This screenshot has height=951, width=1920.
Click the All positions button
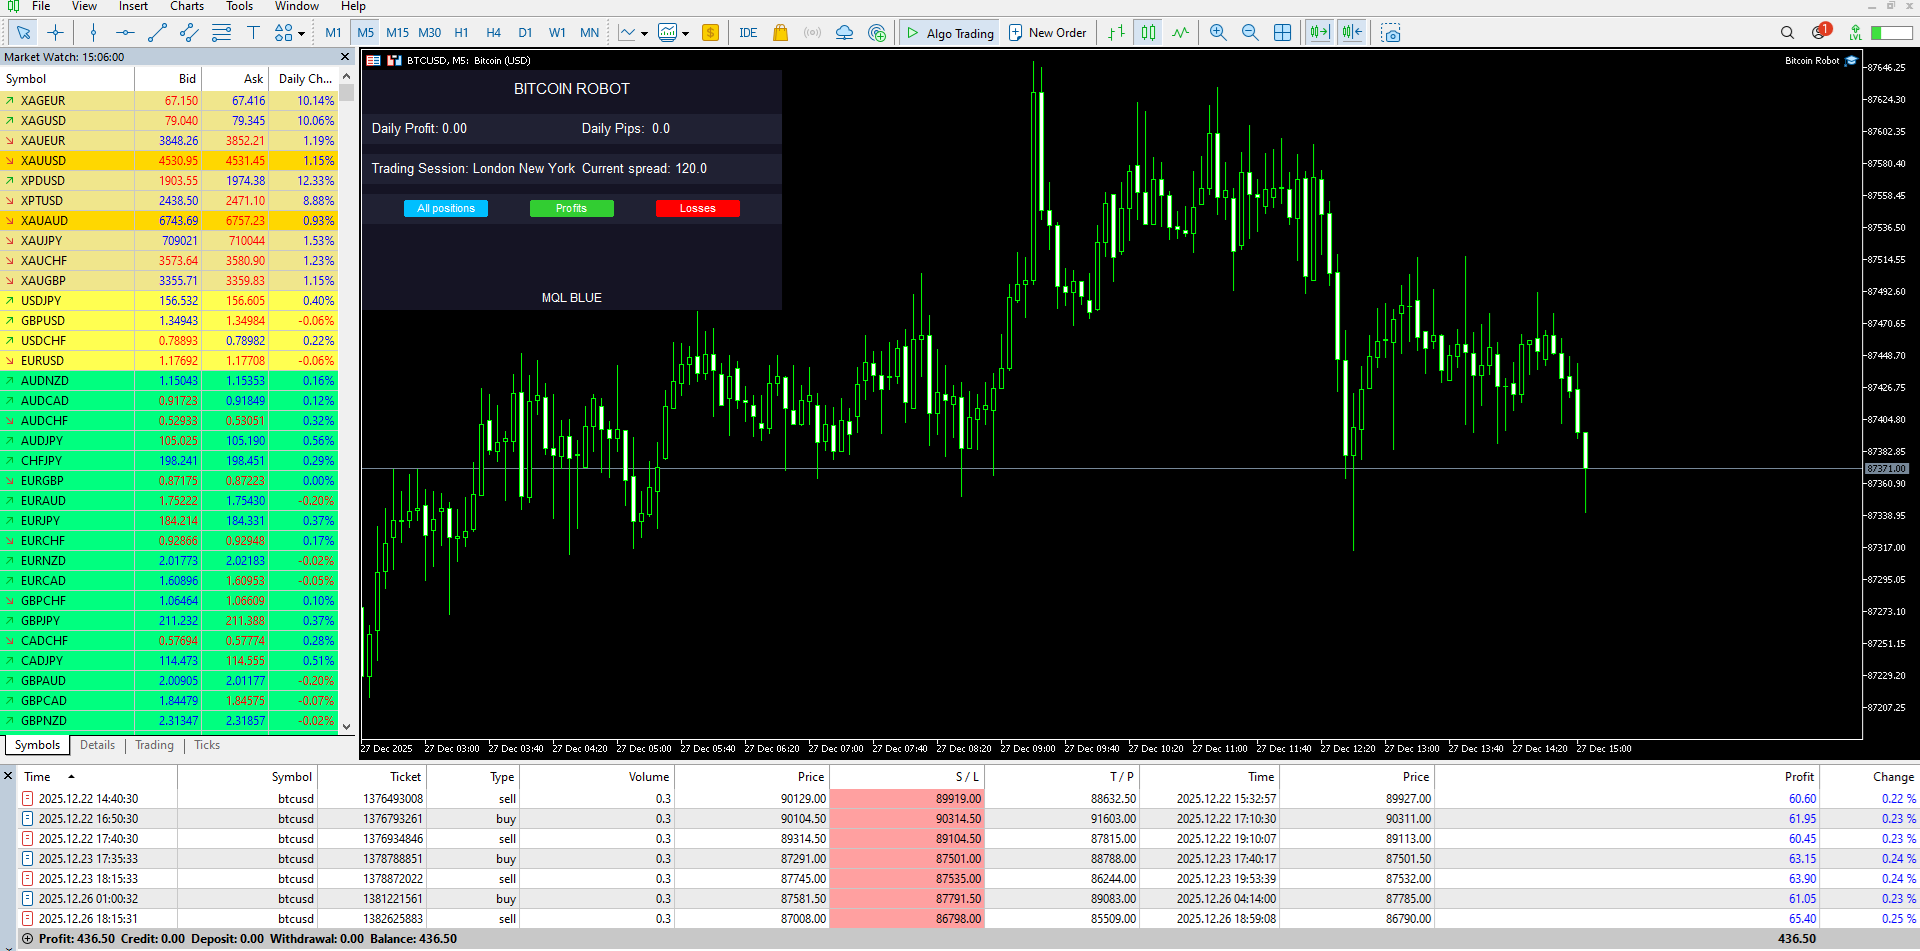[x=446, y=208]
